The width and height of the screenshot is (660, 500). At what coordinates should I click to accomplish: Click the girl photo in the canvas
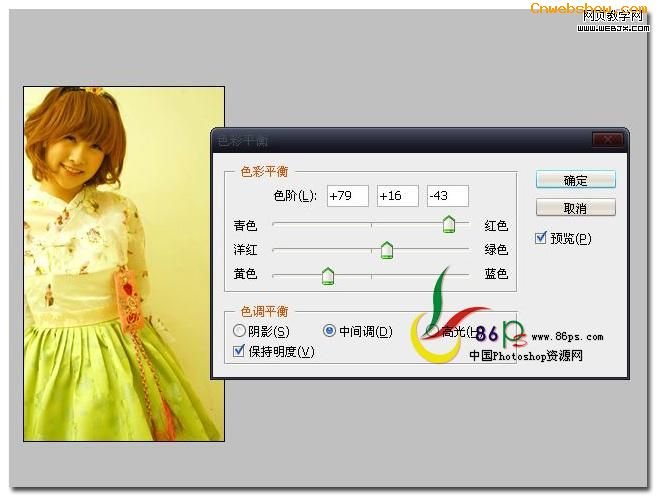pyautogui.click(x=124, y=264)
